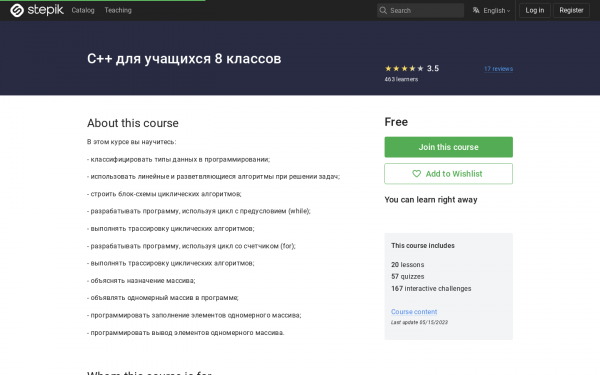Click the 'объяснять назначение массива' line
Viewport: 600px width, 375px height.
(x=141, y=281)
